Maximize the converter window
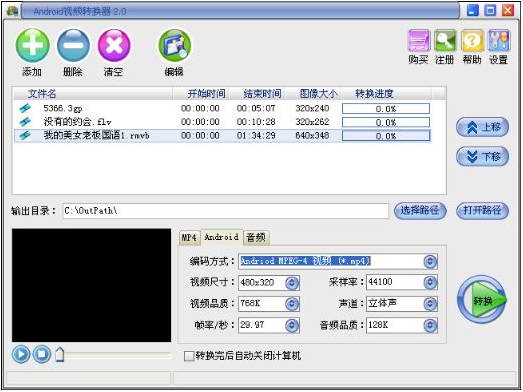Screen dimensions: 523x392 tap(490, 11)
